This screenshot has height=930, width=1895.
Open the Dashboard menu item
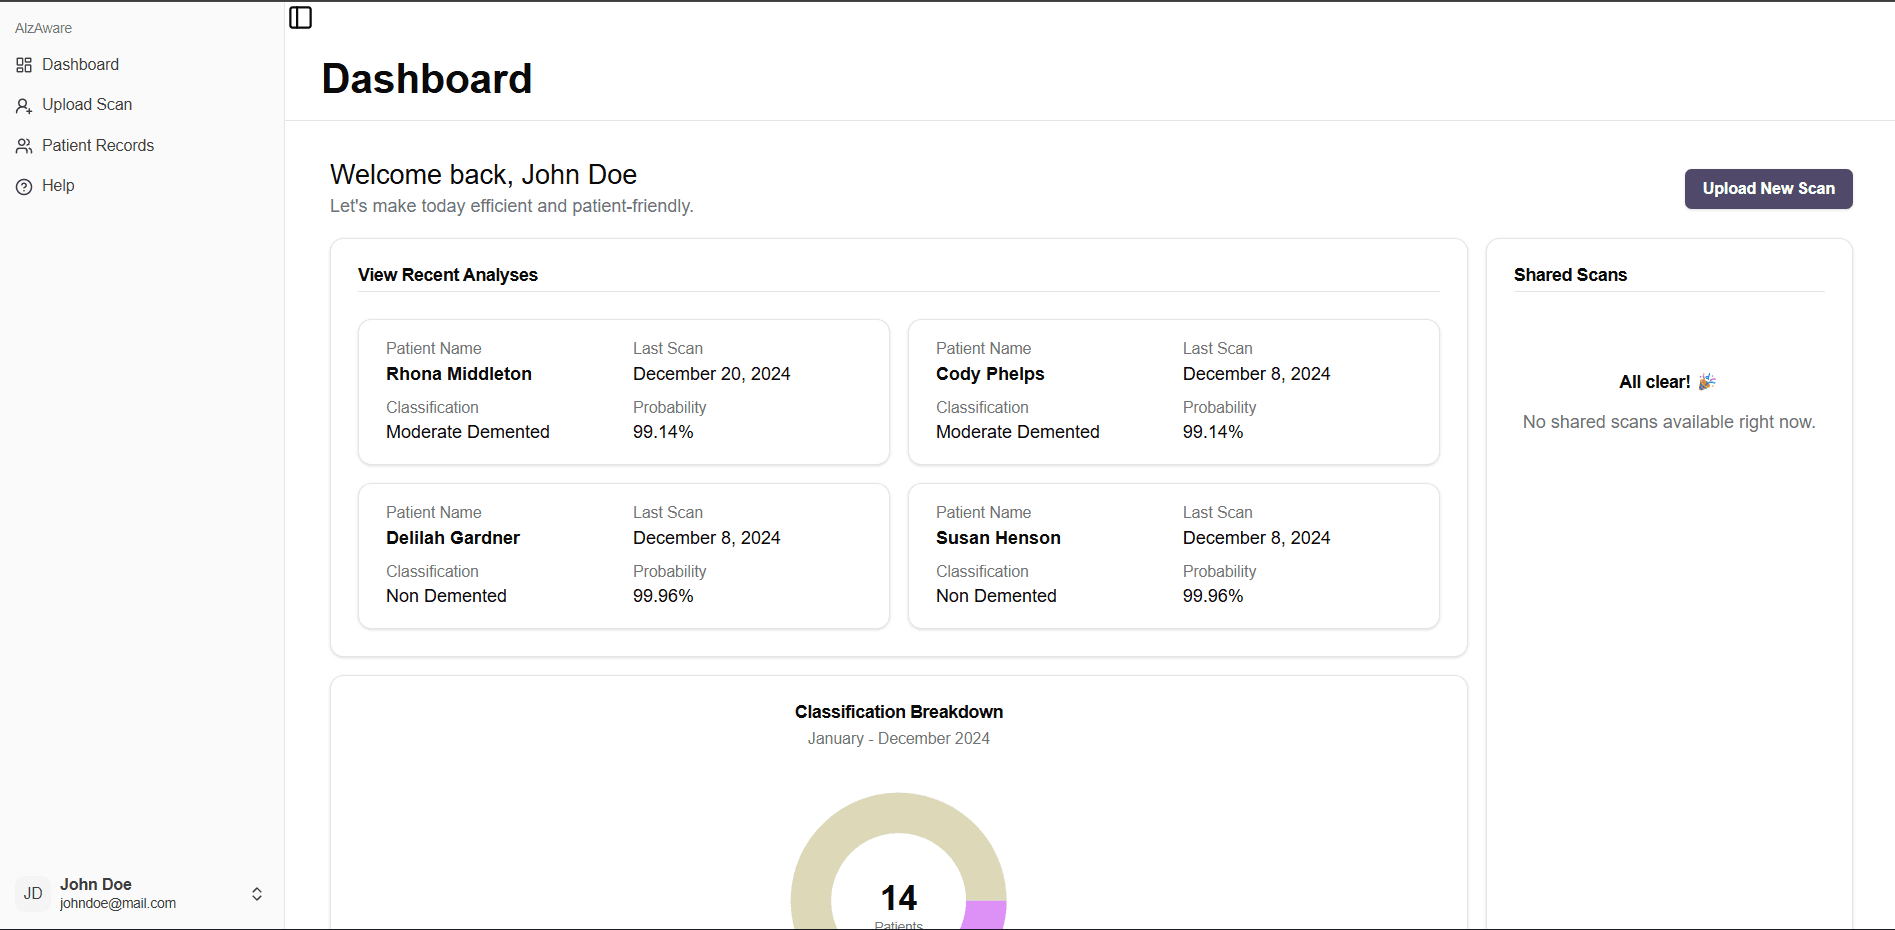(x=80, y=65)
